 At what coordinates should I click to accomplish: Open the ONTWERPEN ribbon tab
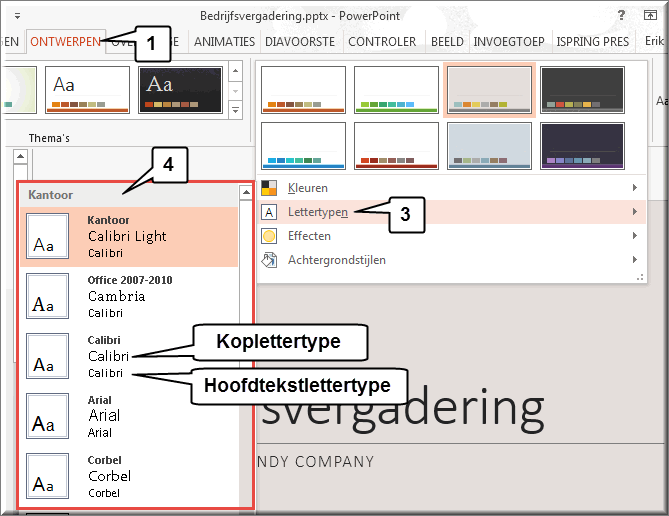(66, 42)
